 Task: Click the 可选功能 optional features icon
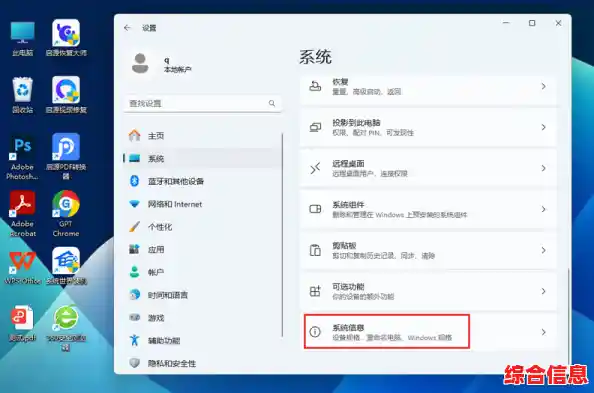pyautogui.click(x=315, y=291)
